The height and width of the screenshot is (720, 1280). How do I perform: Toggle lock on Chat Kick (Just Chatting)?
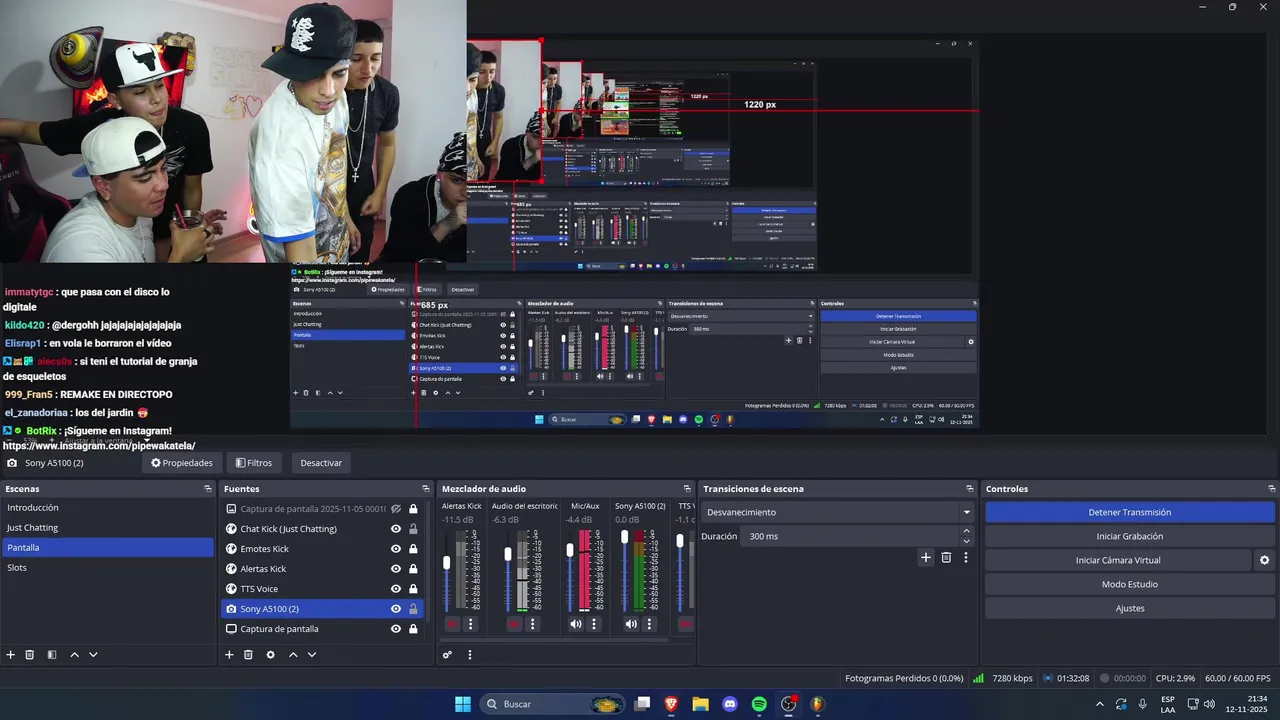point(413,529)
